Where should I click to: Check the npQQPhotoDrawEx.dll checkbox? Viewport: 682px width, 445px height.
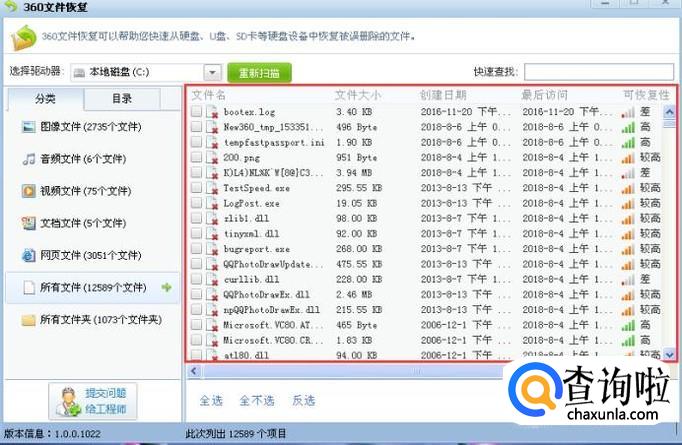pos(197,310)
